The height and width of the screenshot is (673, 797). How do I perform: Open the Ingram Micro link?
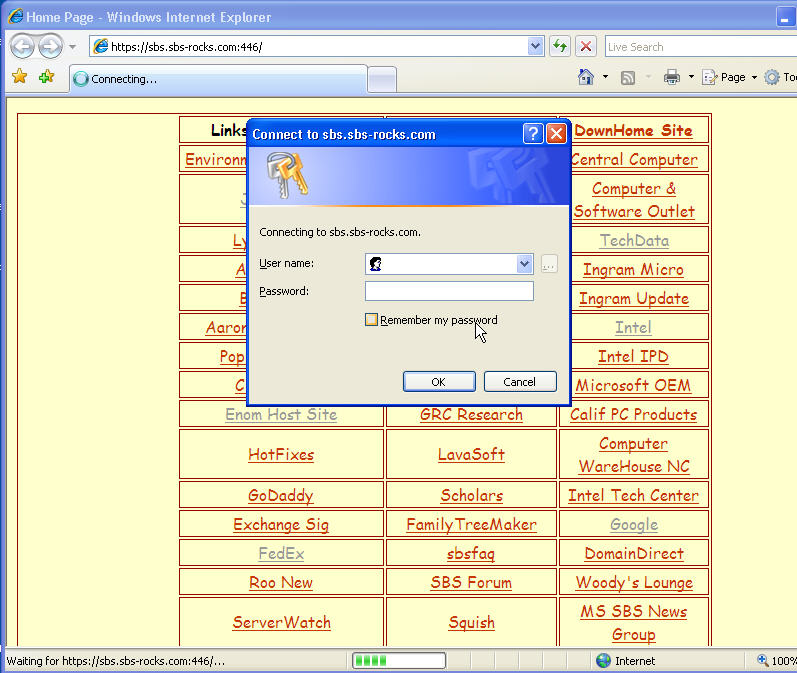[633, 269]
